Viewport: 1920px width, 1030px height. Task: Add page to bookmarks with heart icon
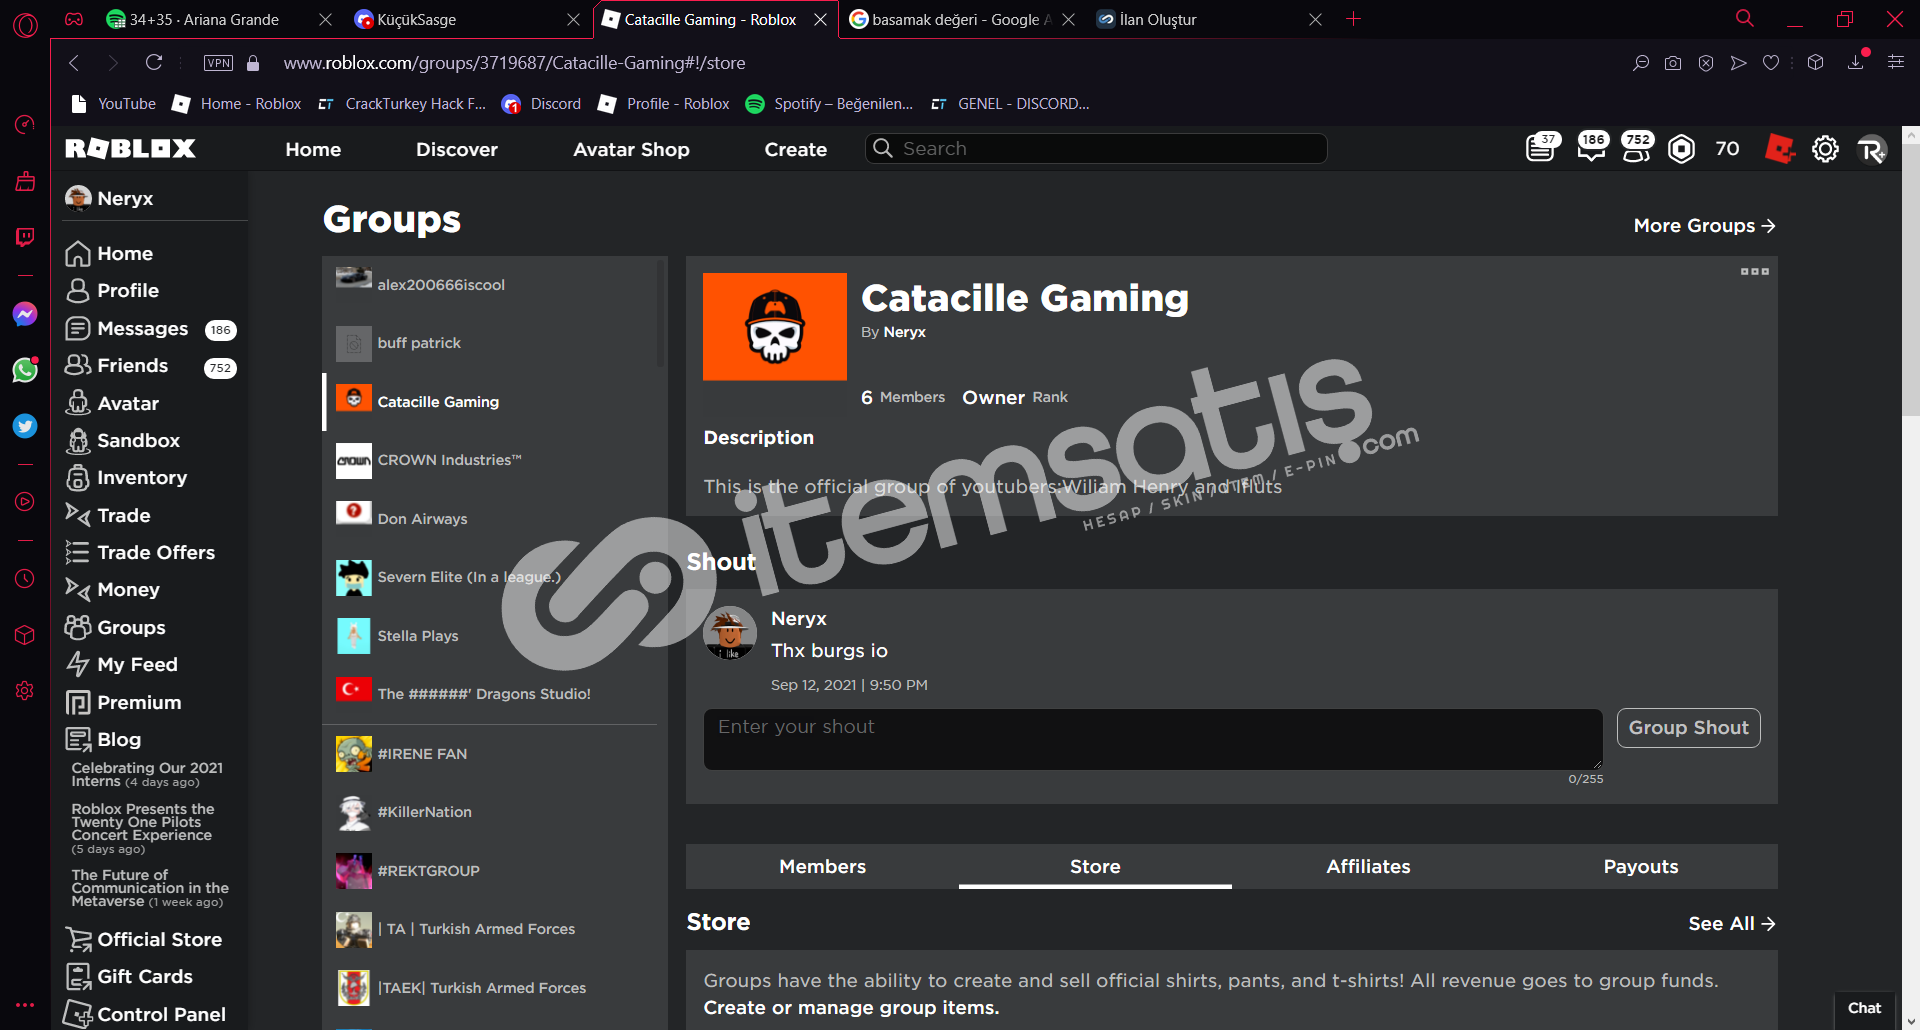point(1771,63)
